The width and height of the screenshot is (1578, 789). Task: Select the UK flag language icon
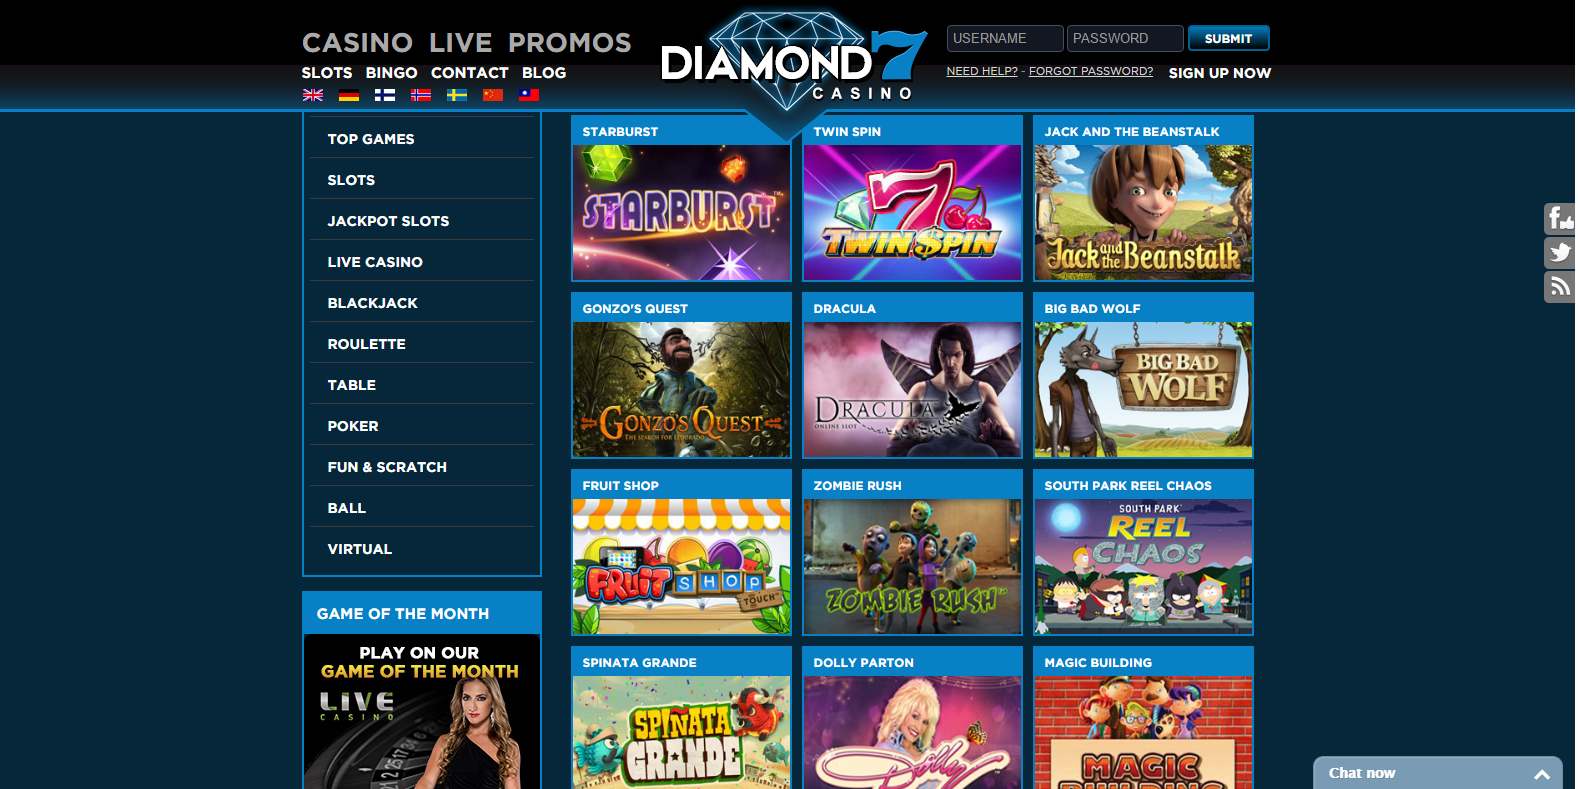(313, 95)
